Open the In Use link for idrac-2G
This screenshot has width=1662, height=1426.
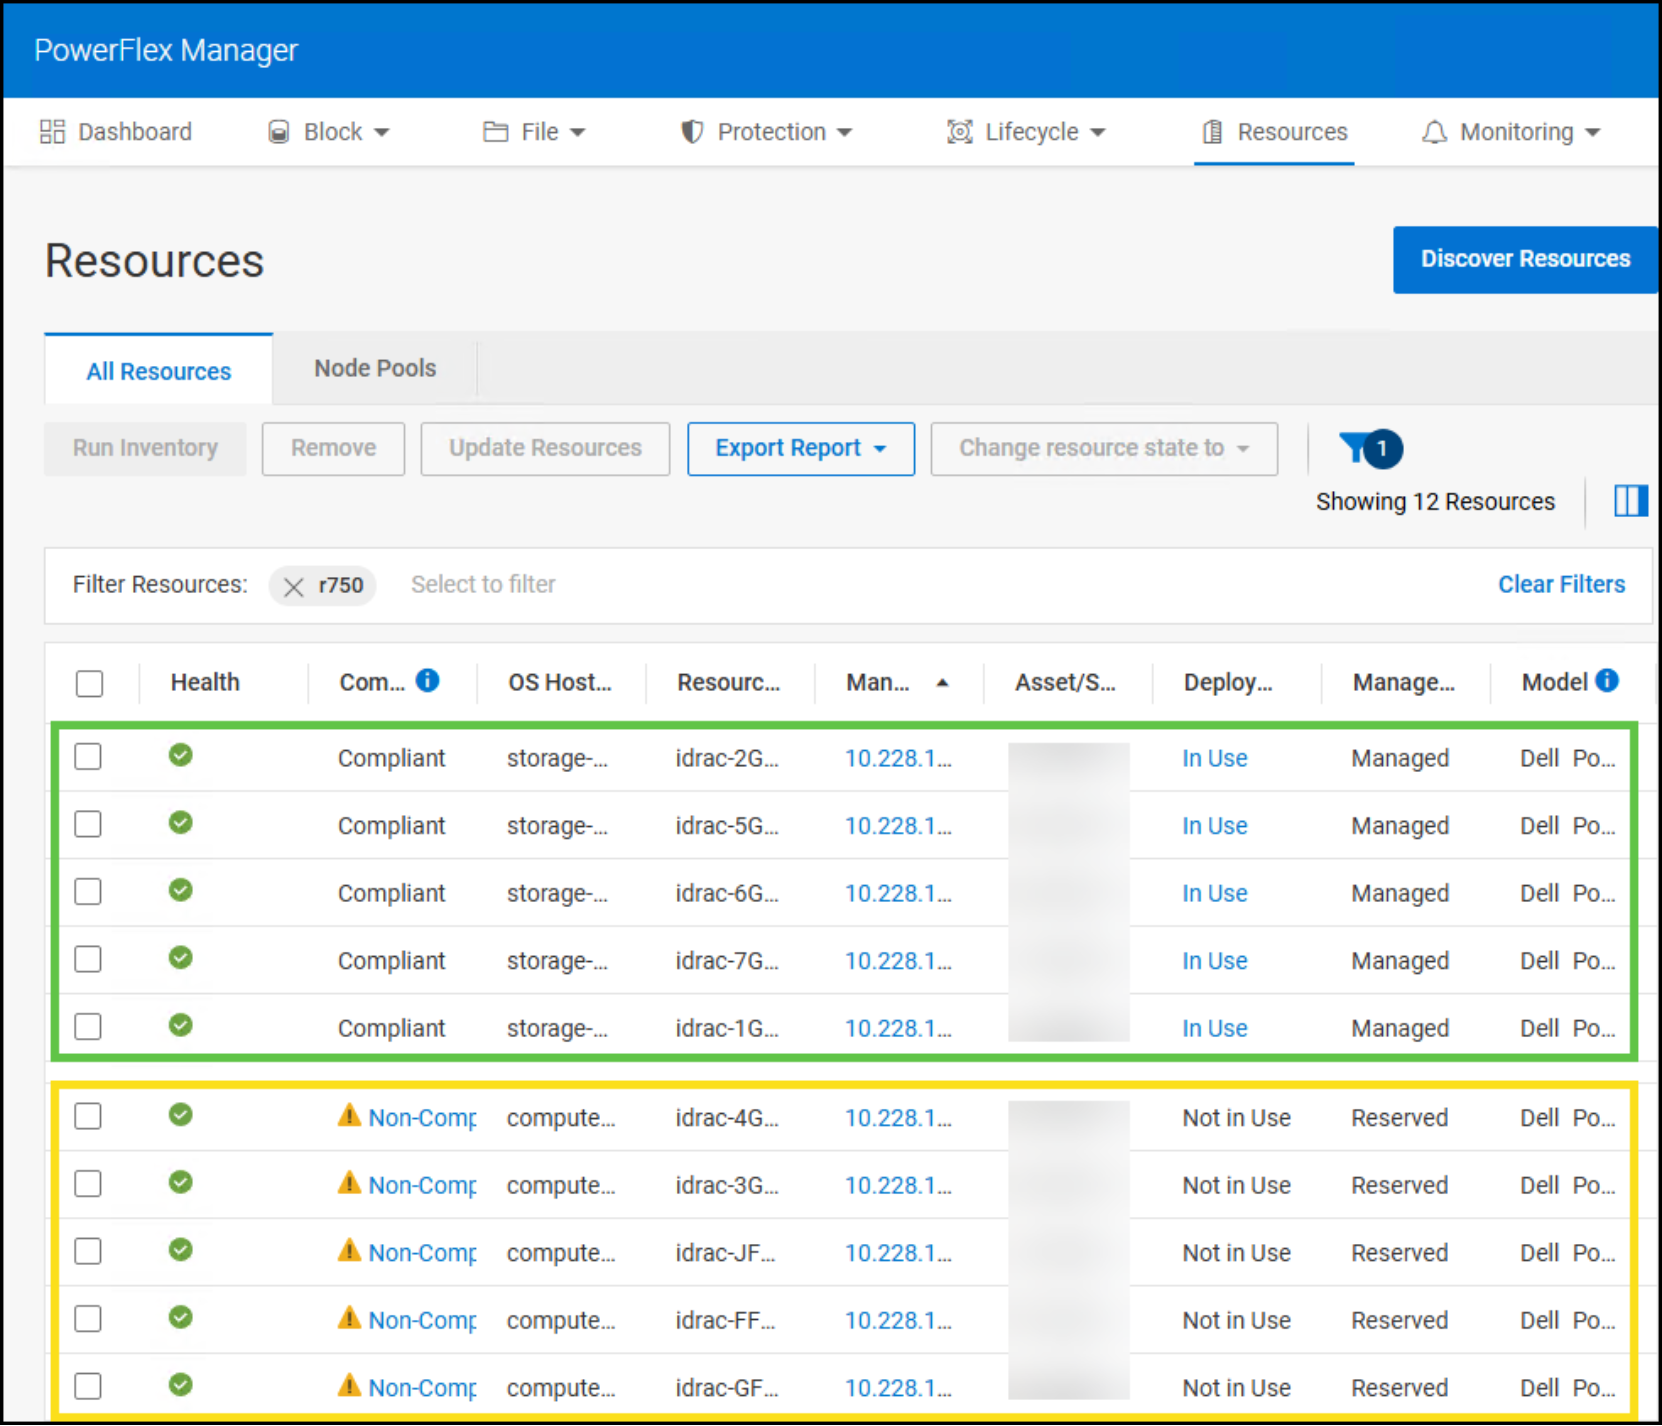point(1215,758)
